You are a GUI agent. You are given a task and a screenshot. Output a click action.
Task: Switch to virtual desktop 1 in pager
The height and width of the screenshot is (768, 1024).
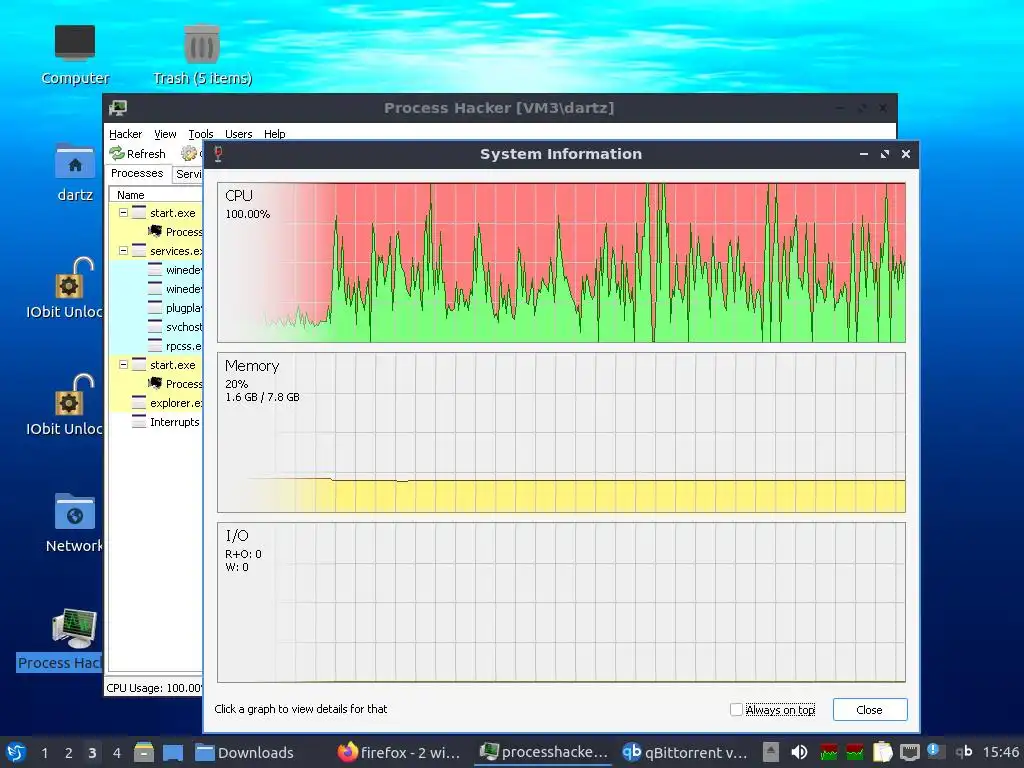pos(44,752)
